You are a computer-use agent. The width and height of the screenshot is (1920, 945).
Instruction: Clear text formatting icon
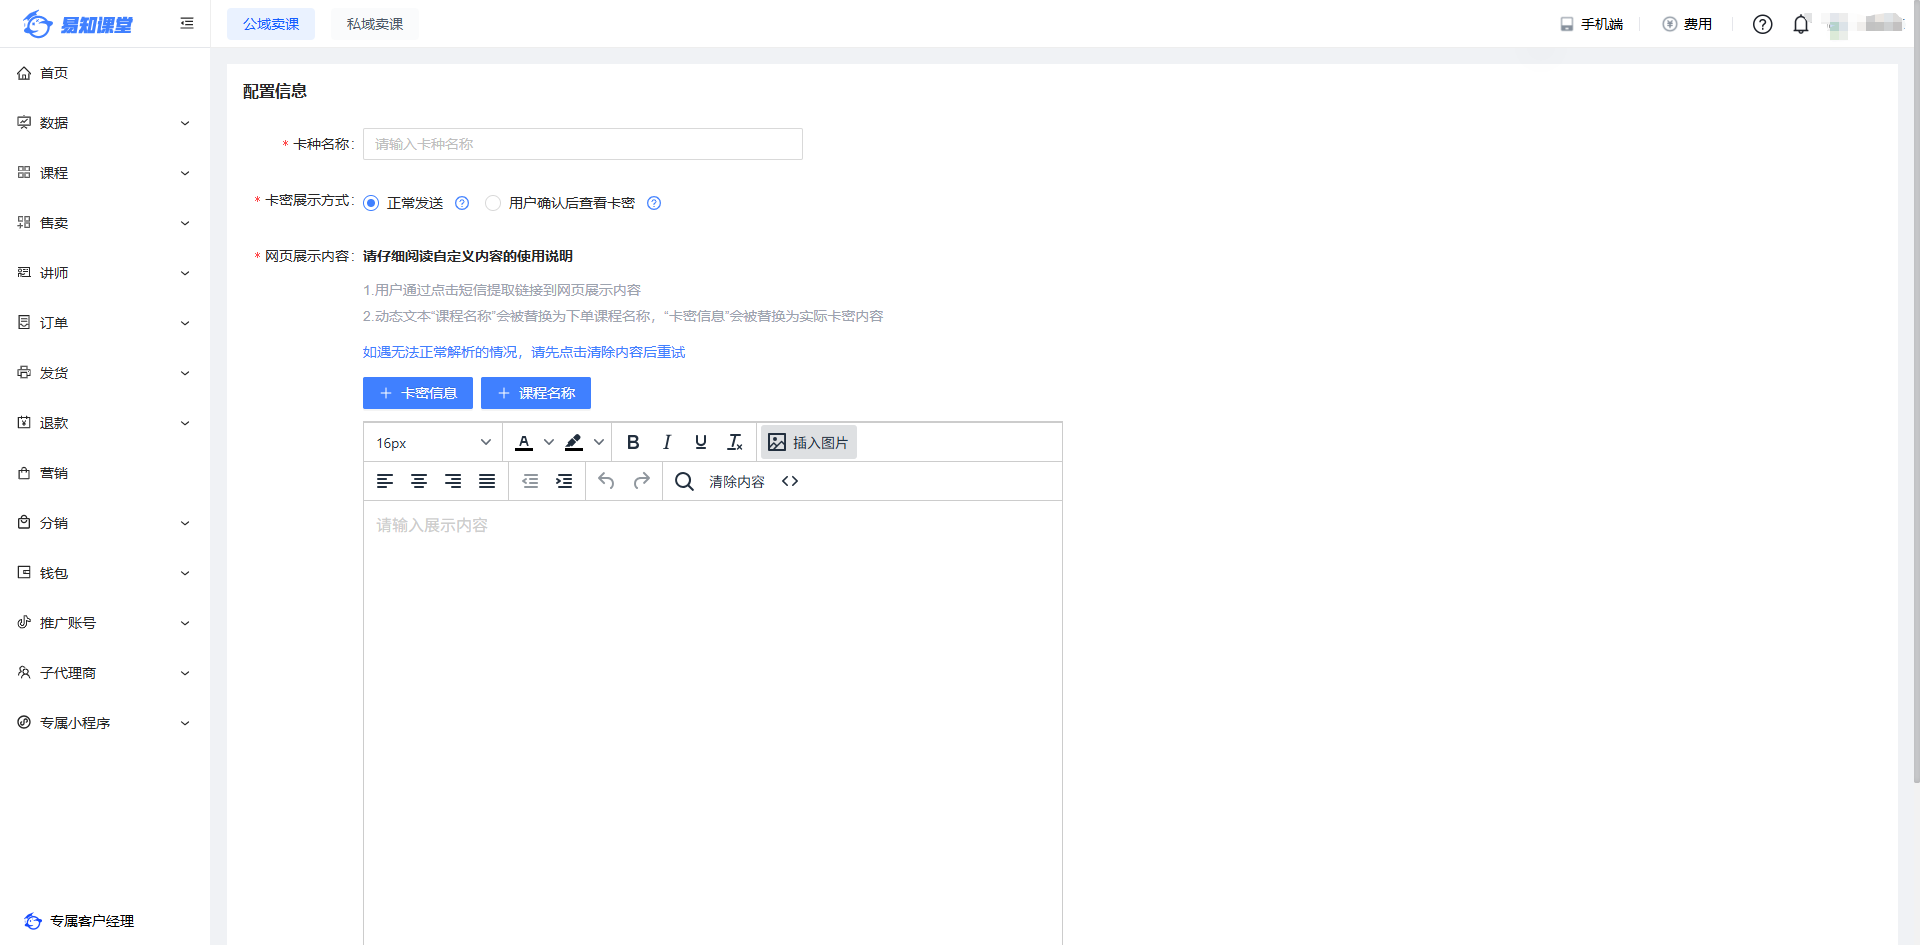pos(735,442)
